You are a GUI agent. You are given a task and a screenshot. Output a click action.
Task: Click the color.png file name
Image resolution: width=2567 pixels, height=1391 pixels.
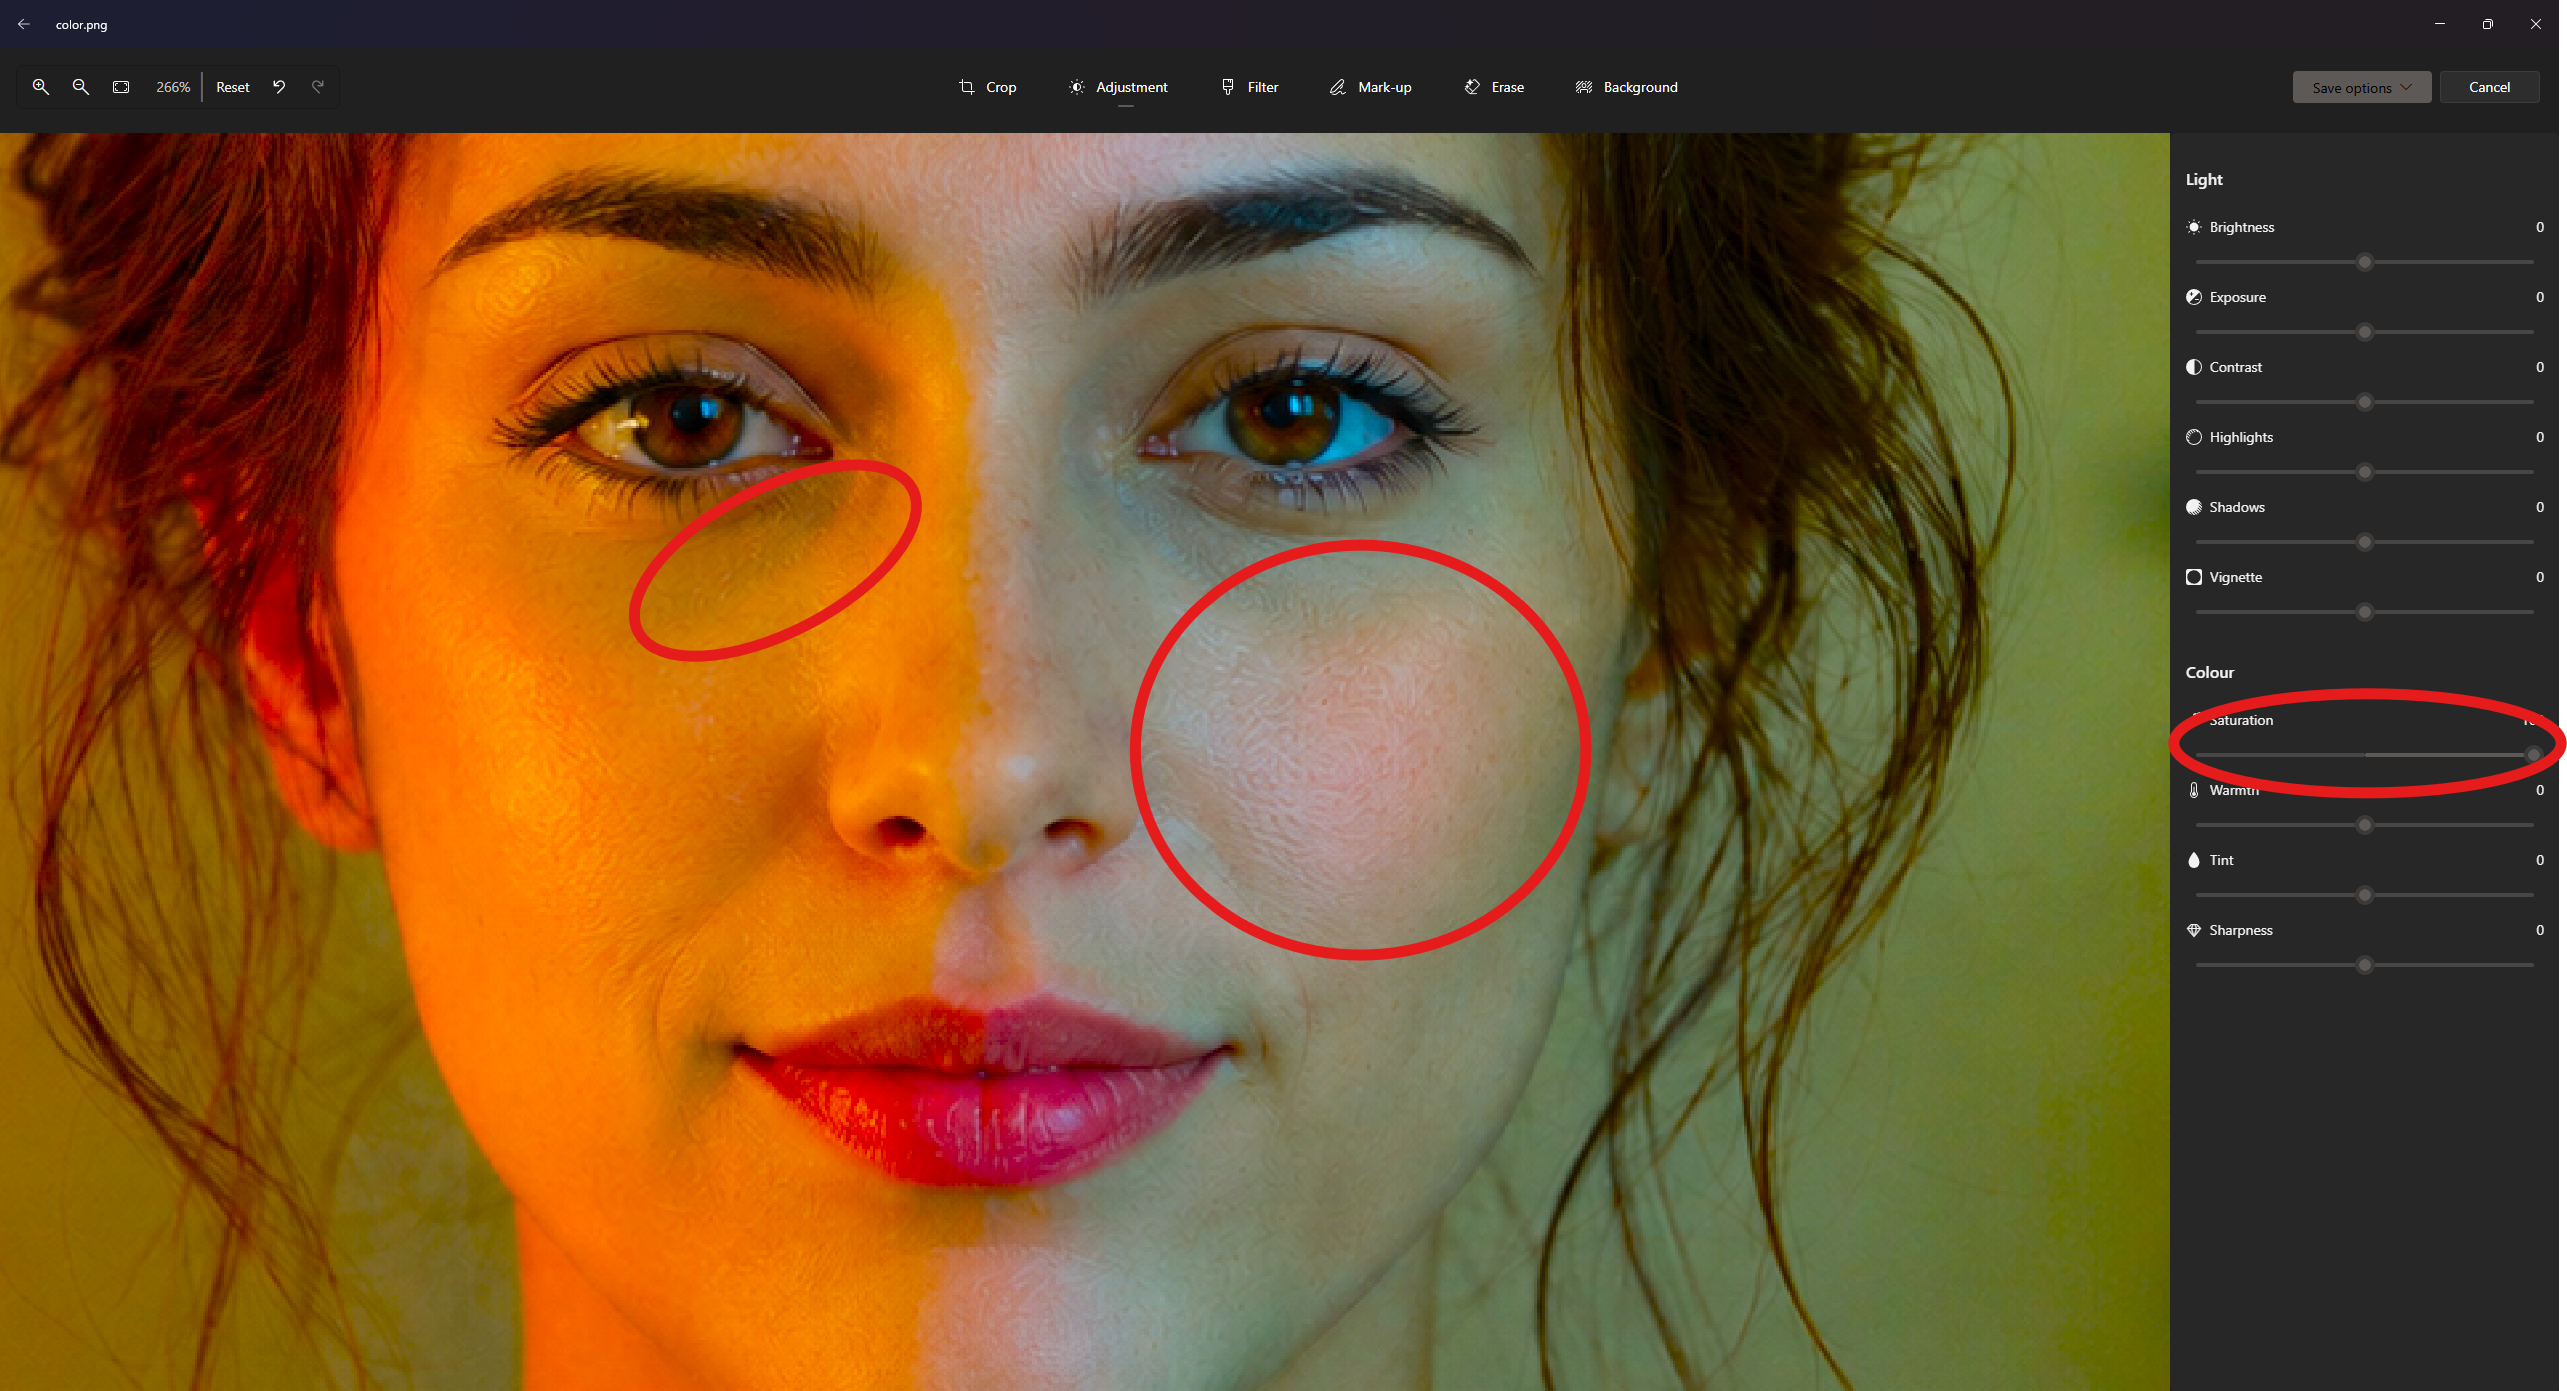[x=81, y=25]
